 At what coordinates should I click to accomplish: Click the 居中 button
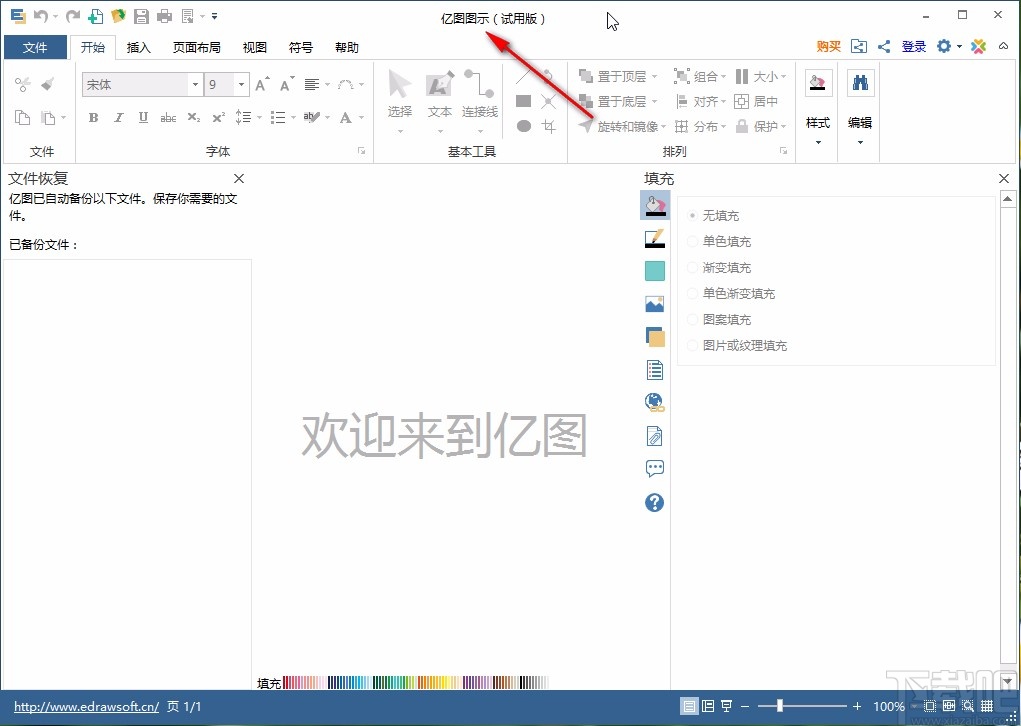point(757,102)
